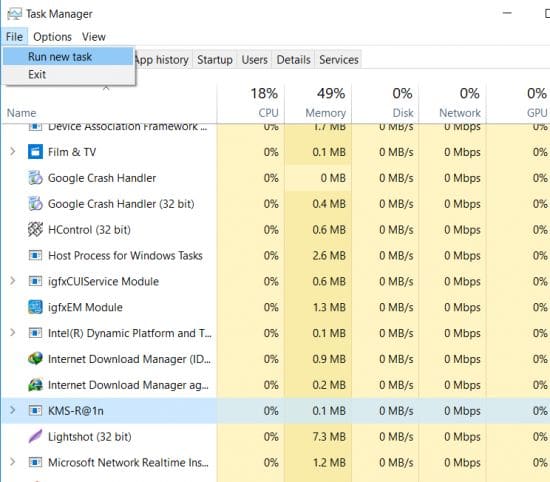The image size is (550, 482).
Task: Open the Services tab
Action: [339, 60]
